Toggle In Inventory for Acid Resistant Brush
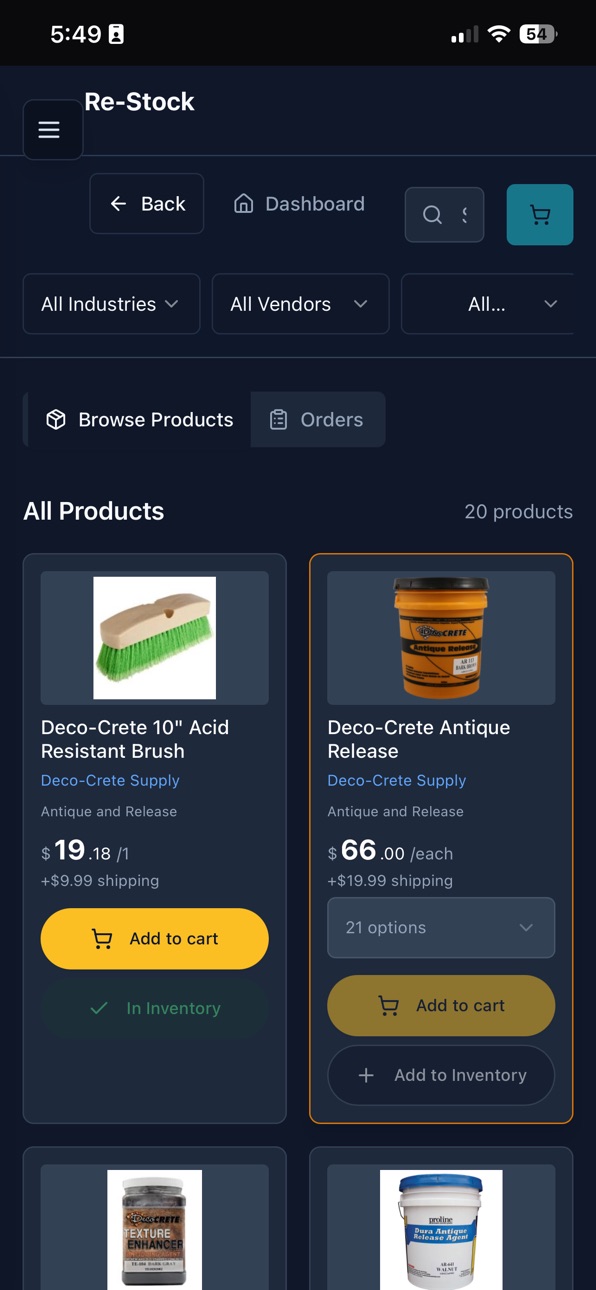 pyautogui.click(x=155, y=1008)
